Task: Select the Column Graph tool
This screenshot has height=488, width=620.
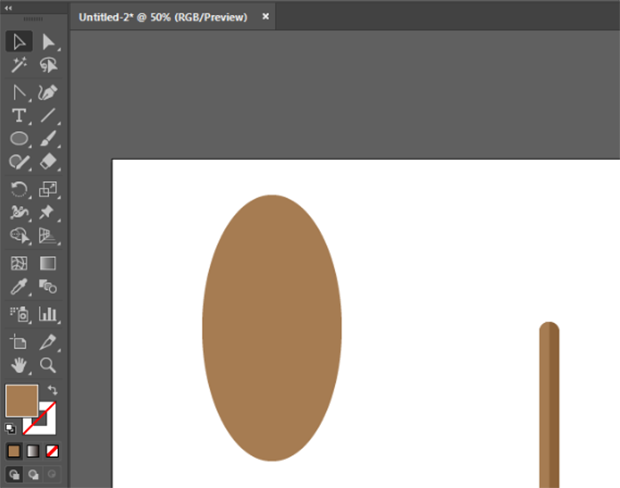Action: point(47,314)
